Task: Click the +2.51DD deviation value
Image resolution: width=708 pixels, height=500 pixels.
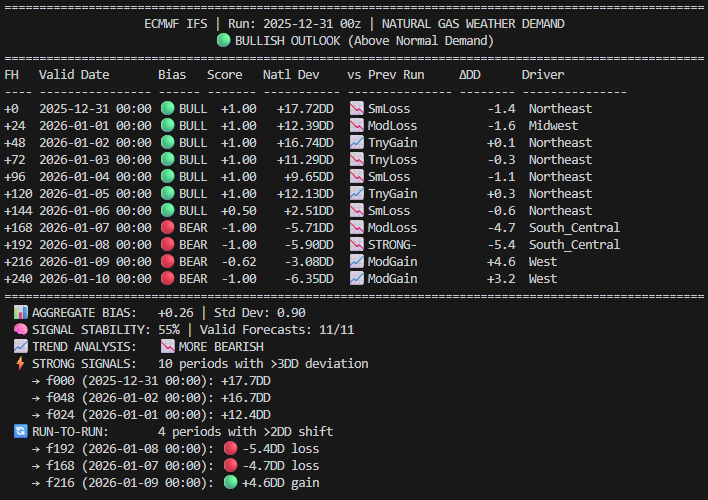Action: click(x=309, y=210)
